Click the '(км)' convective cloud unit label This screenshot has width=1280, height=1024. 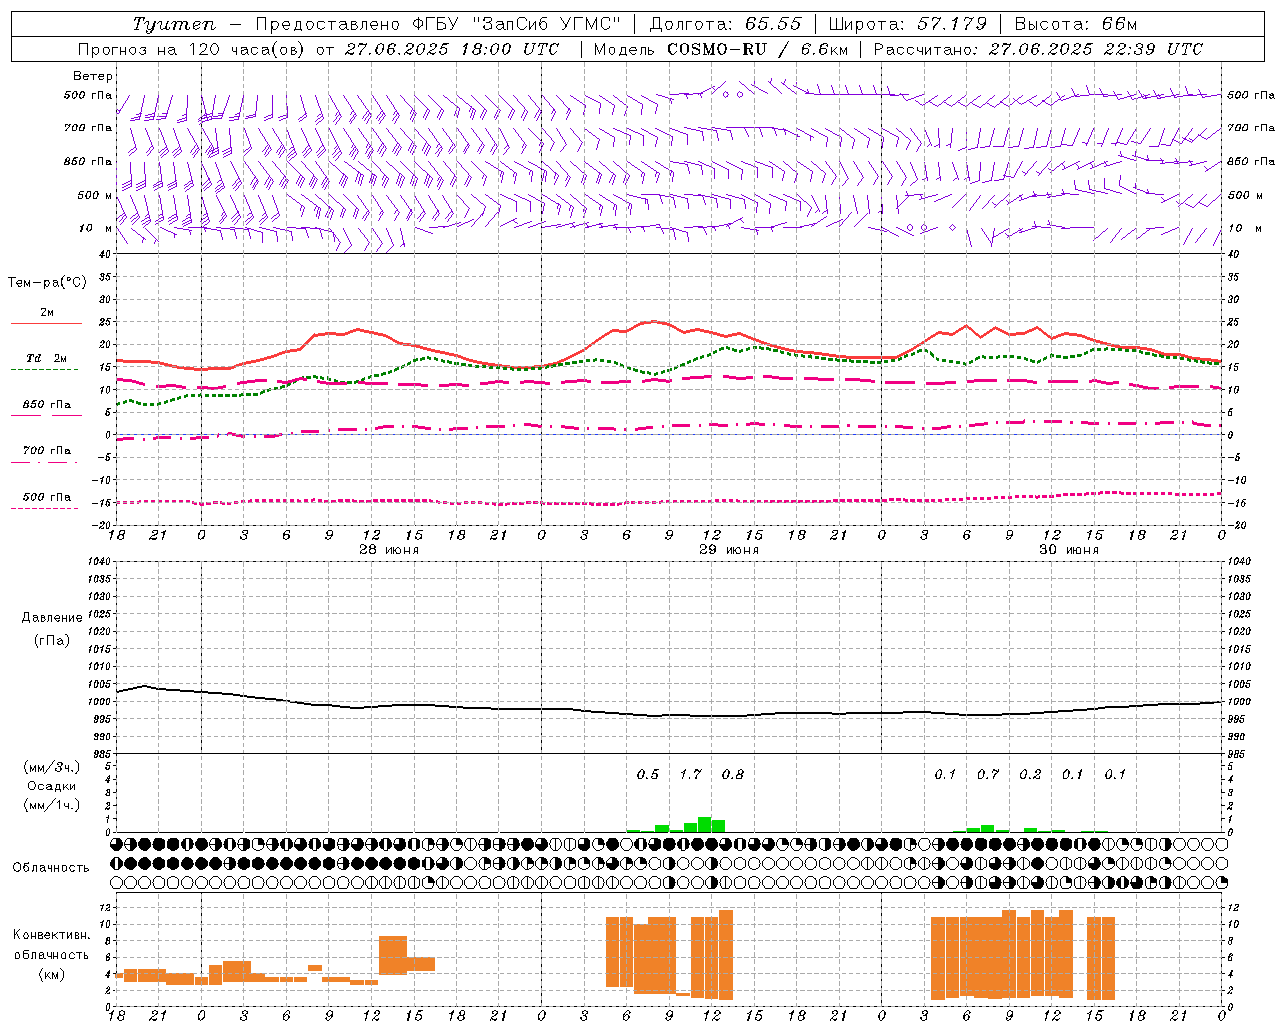coord(52,974)
